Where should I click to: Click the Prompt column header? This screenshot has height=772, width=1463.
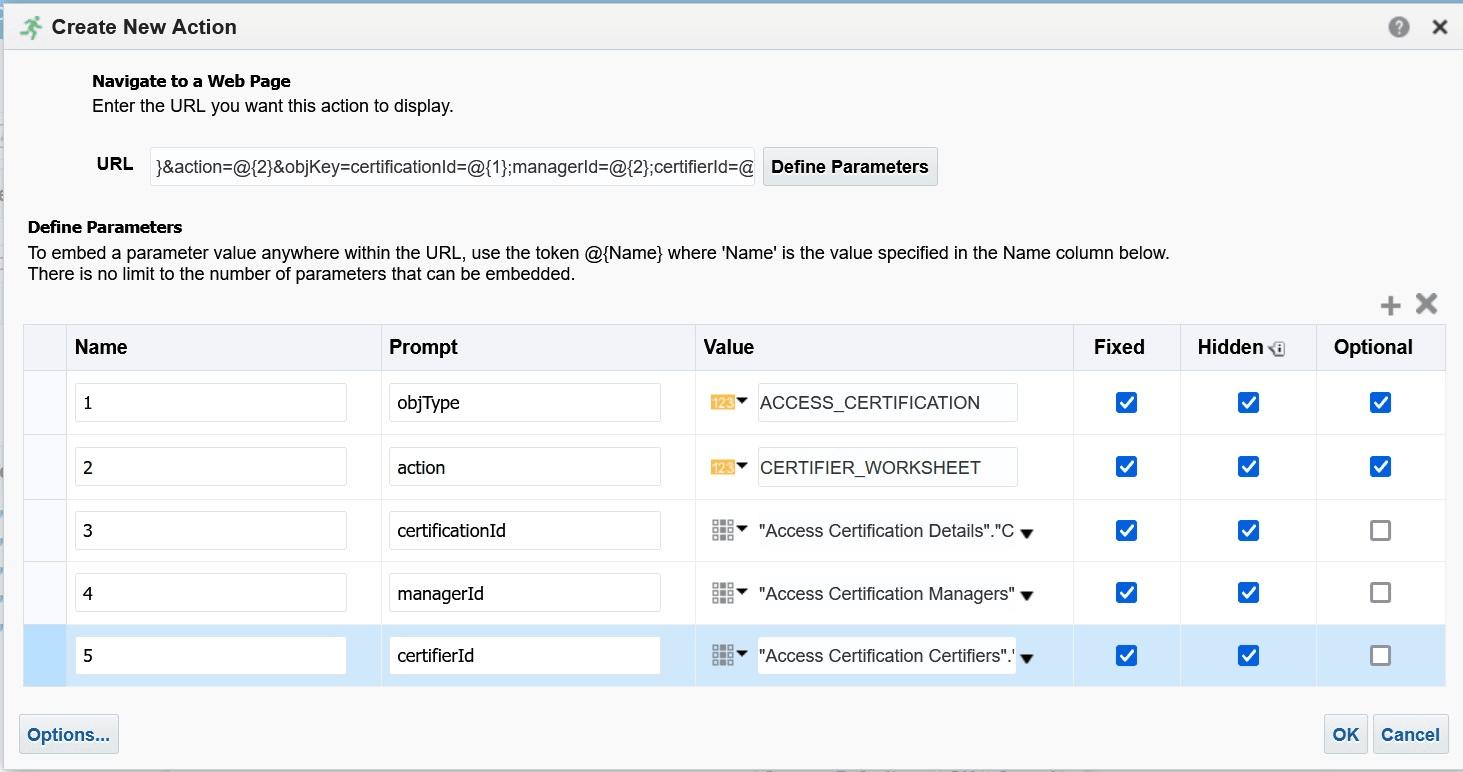click(x=538, y=347)
